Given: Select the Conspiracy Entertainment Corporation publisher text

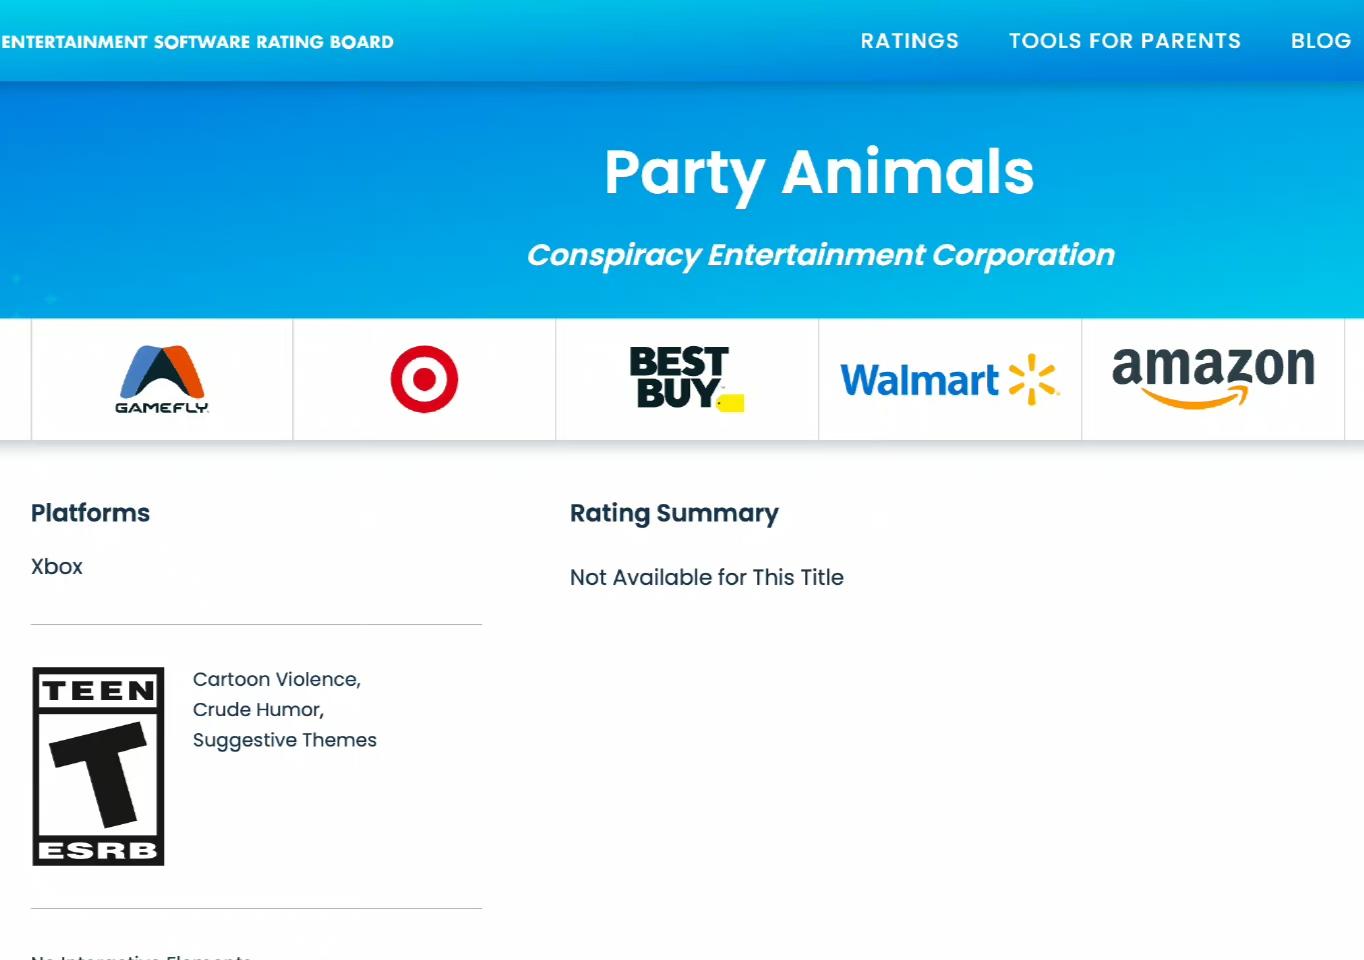Looking at the screenshot, I should (x=820, y=255).
